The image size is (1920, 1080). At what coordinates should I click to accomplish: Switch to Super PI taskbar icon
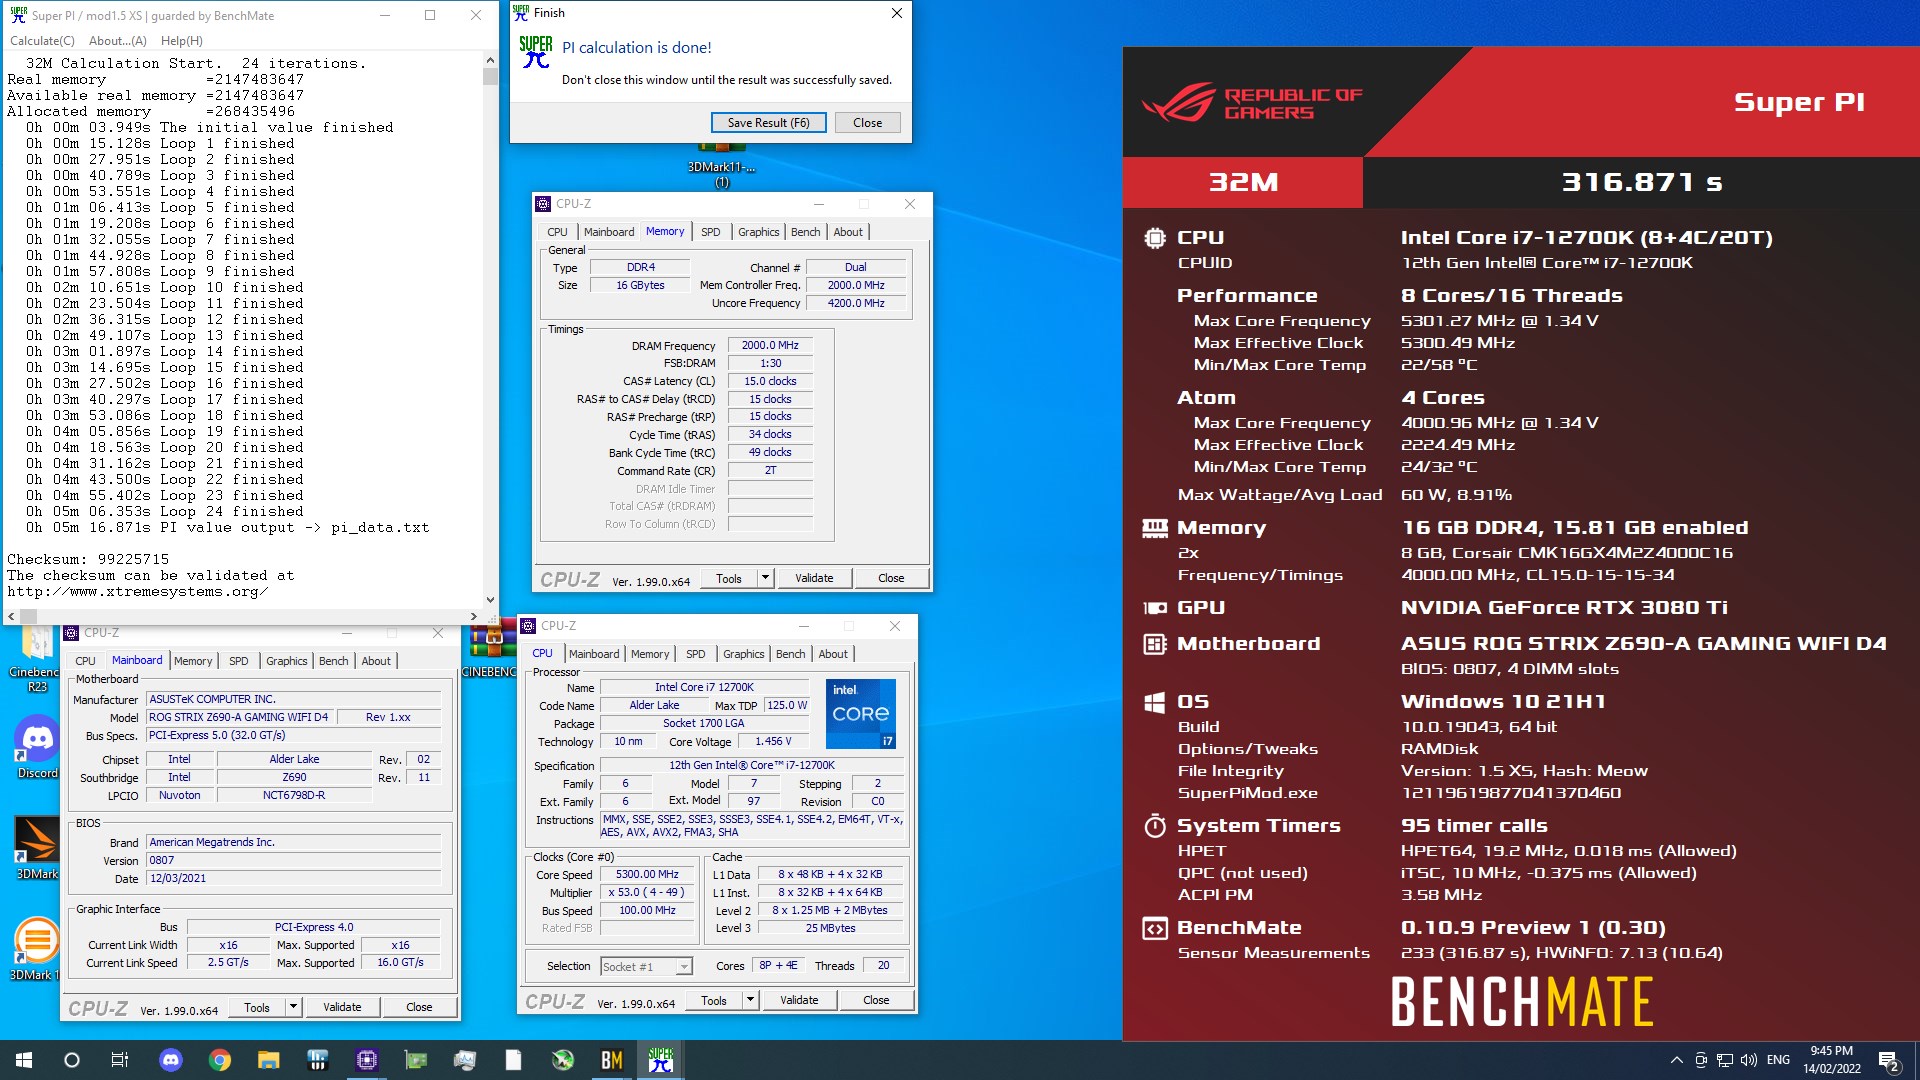pyautogui.click(x=660, y=1060)
